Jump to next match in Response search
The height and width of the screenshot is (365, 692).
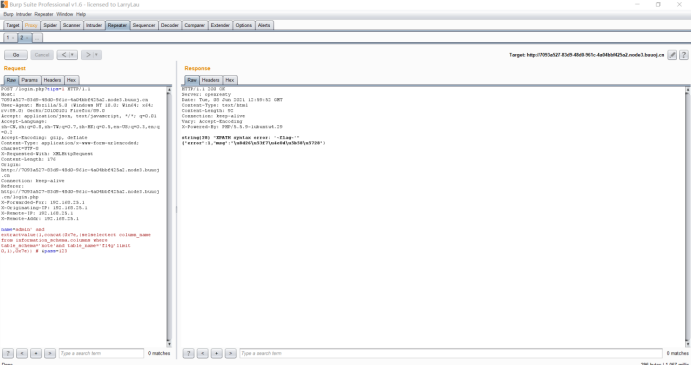point(230,353)
